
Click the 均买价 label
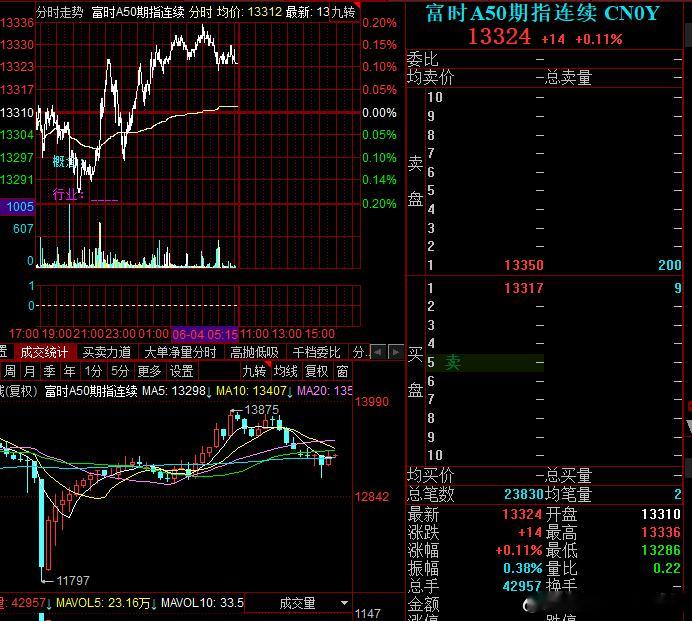(430, 475)
